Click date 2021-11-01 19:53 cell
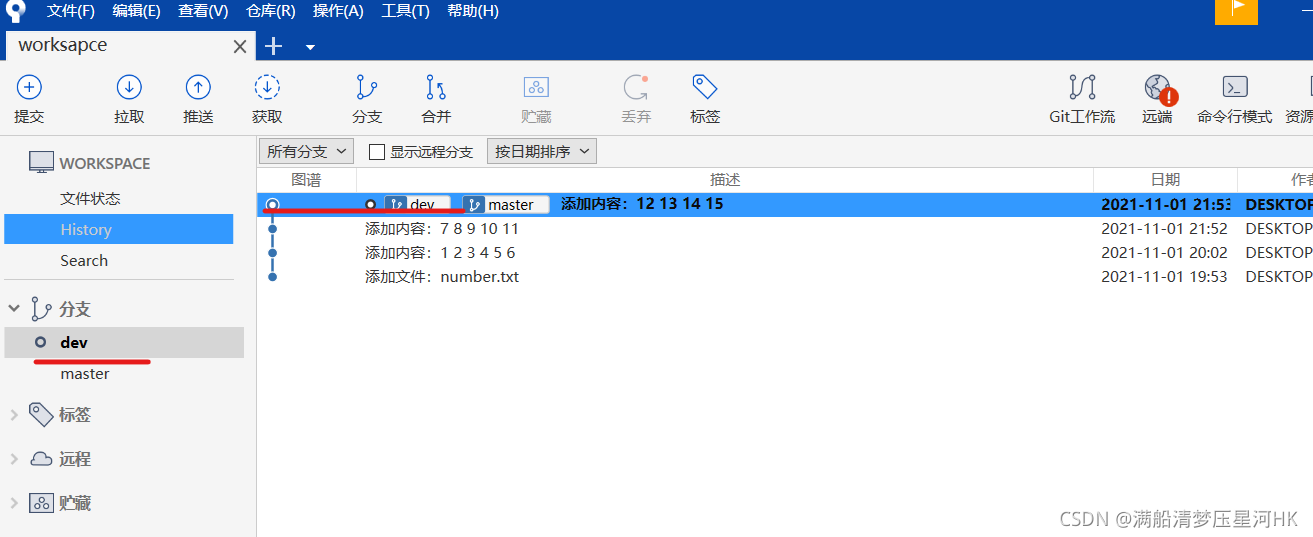 [x=1164, y=277]
